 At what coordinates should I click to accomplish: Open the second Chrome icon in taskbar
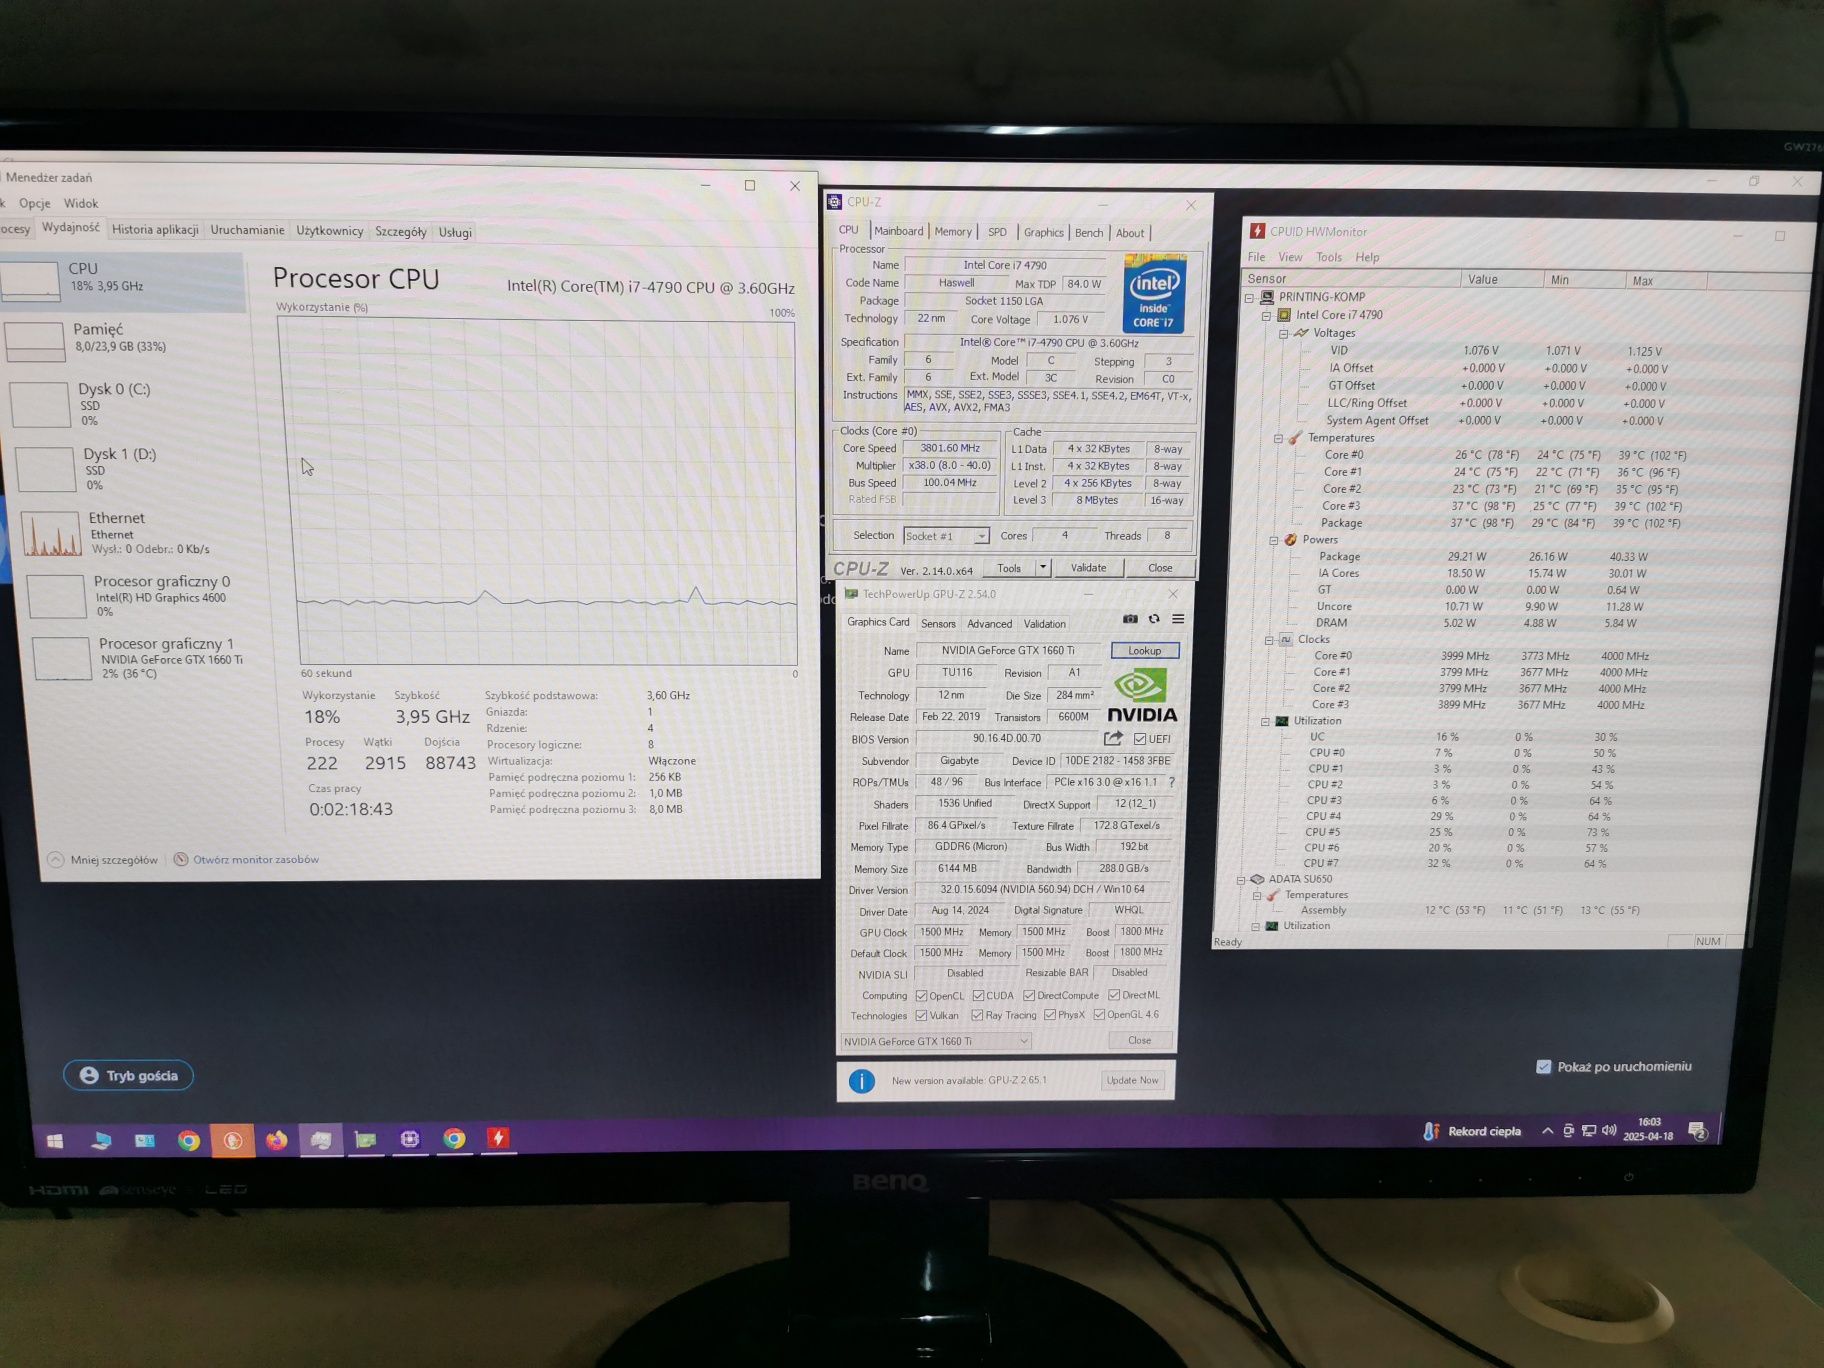[454, 1139]
